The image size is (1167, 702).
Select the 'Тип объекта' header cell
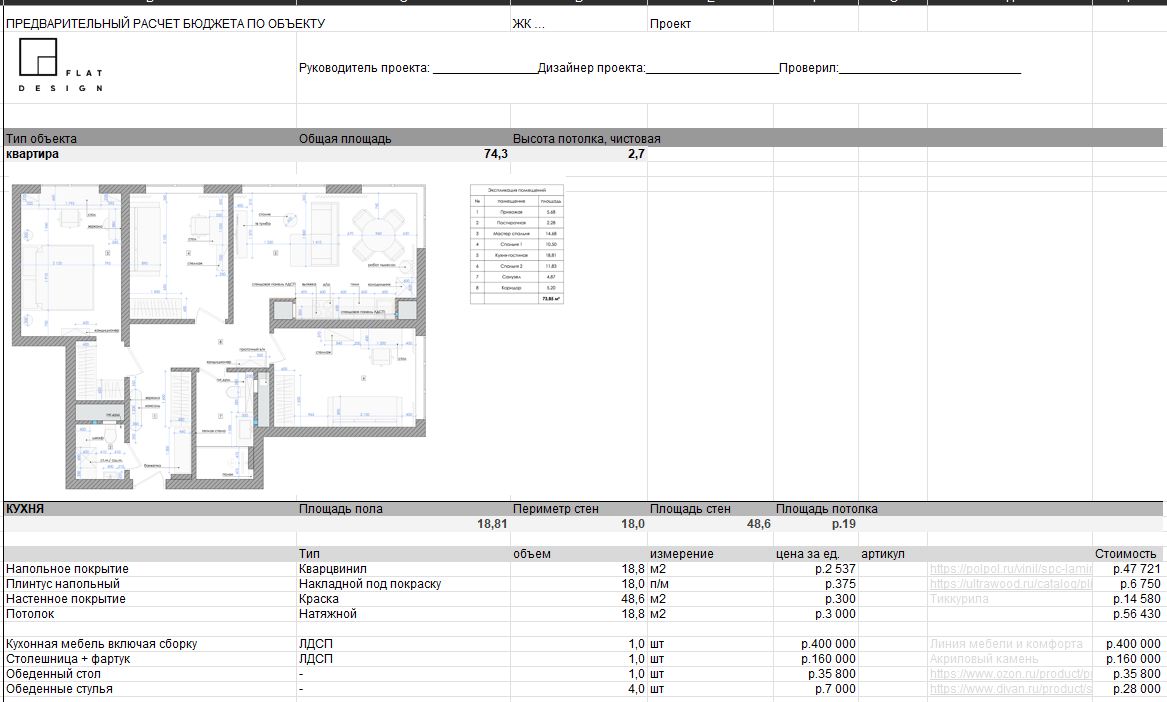pyautogui.click(x=41, y=138)
